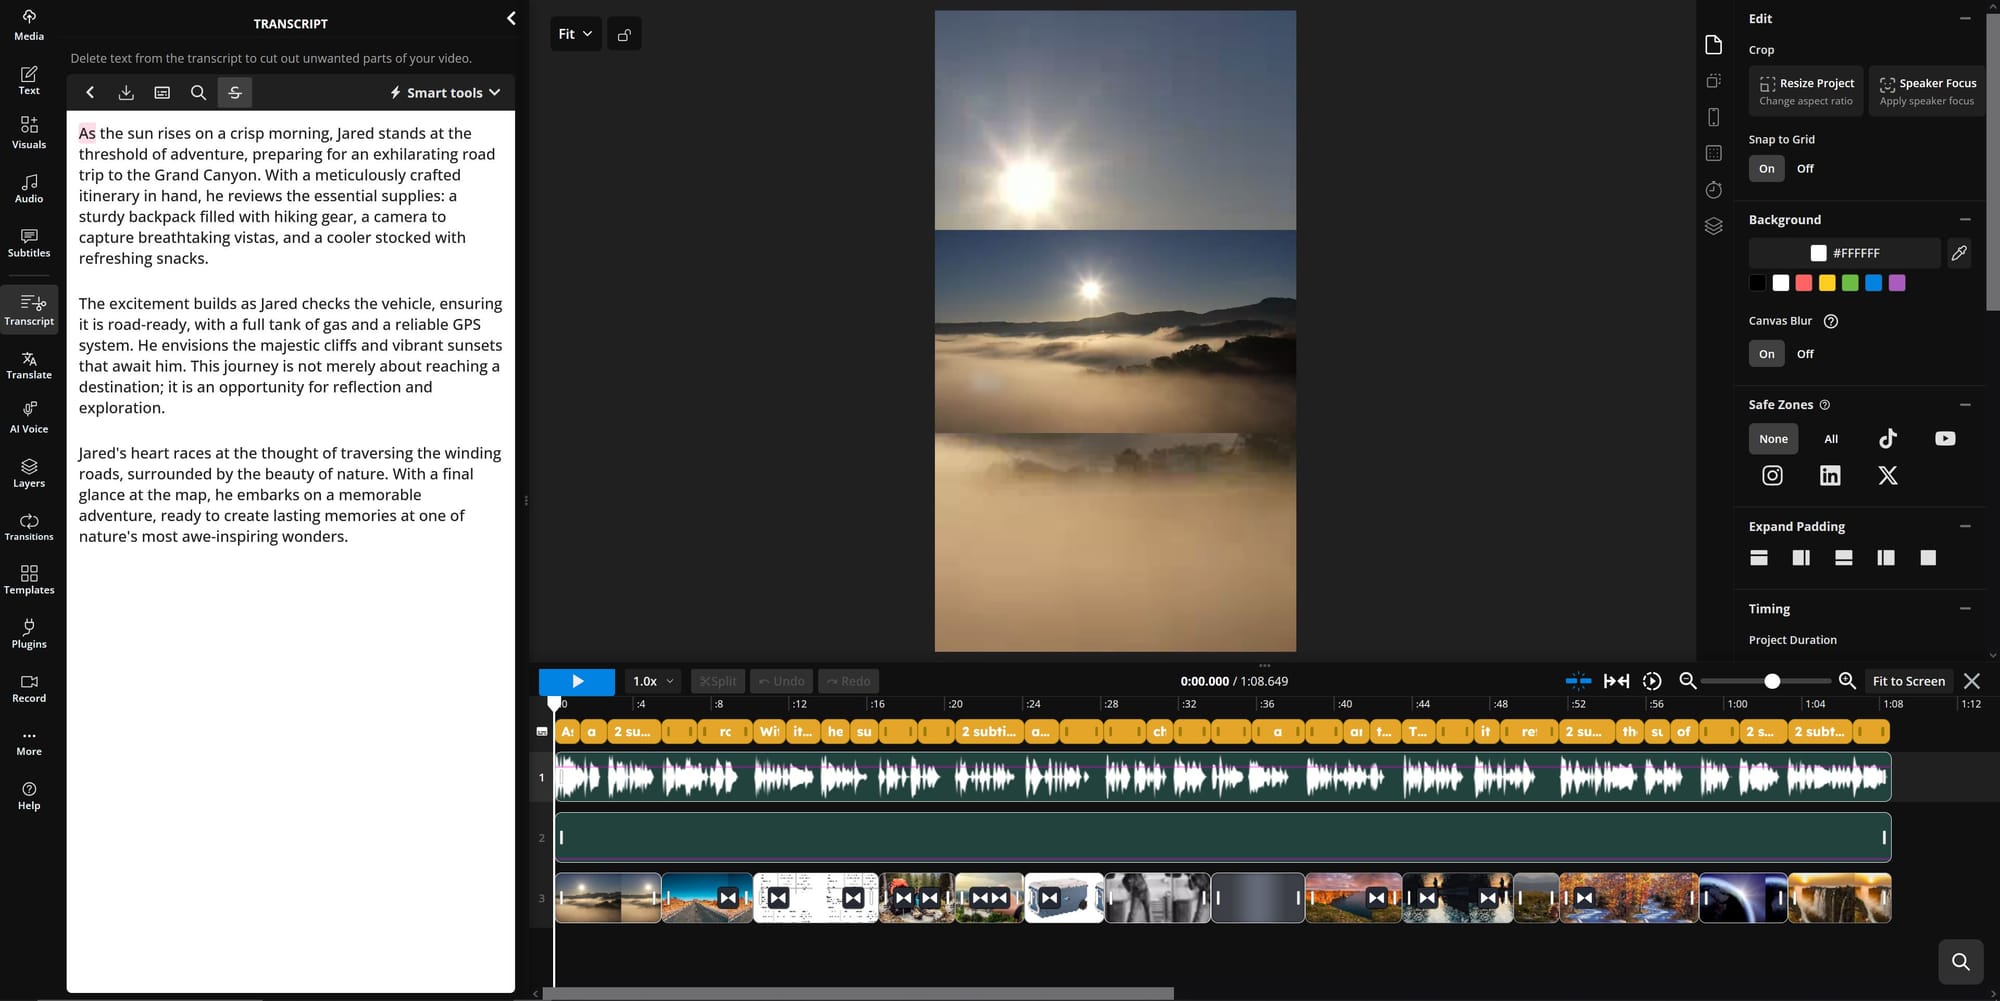The height and width of the screenshot is (1001, 2000).
Task: Open the 1.0x playback speed dropdown
Action: 653,682
